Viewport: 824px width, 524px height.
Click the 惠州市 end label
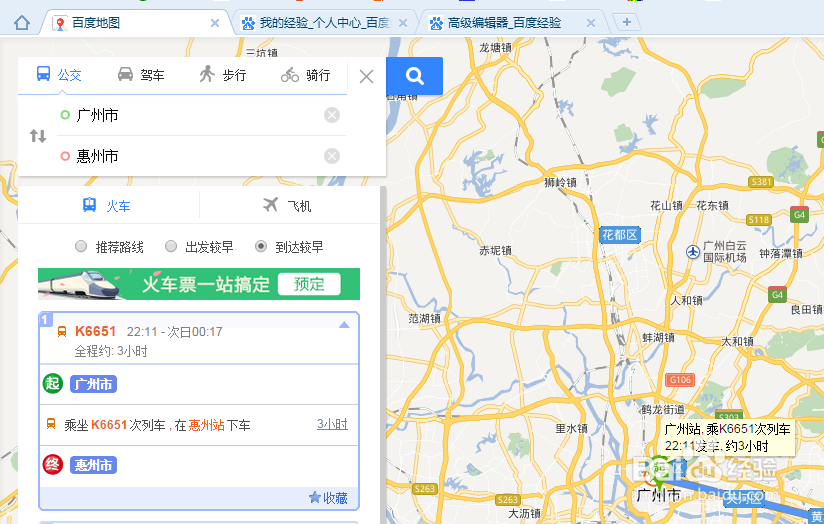tap(93, 465)
